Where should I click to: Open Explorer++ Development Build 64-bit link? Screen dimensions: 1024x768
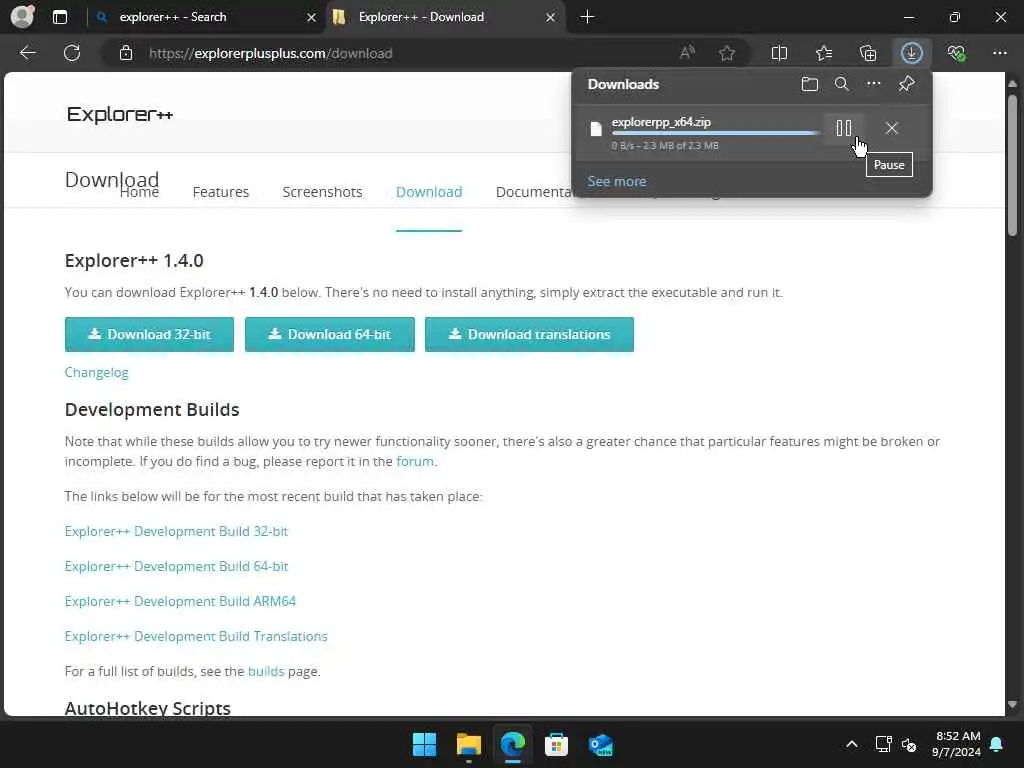click(176, 566)
